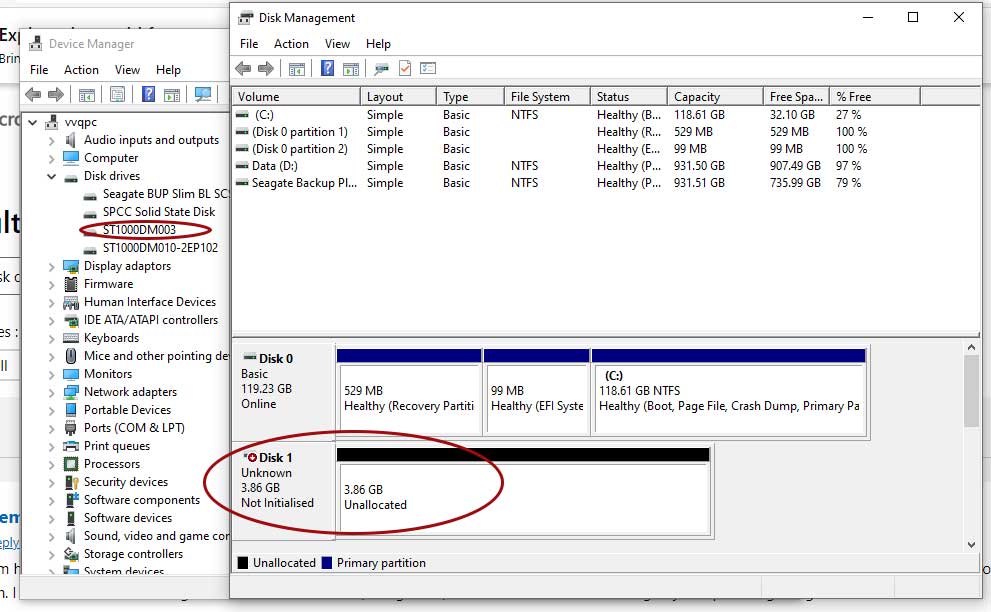Click the properties sheet icon in Device Manager toolbar
The width and height of the screenshot is (991, 612).
point(117,95)
